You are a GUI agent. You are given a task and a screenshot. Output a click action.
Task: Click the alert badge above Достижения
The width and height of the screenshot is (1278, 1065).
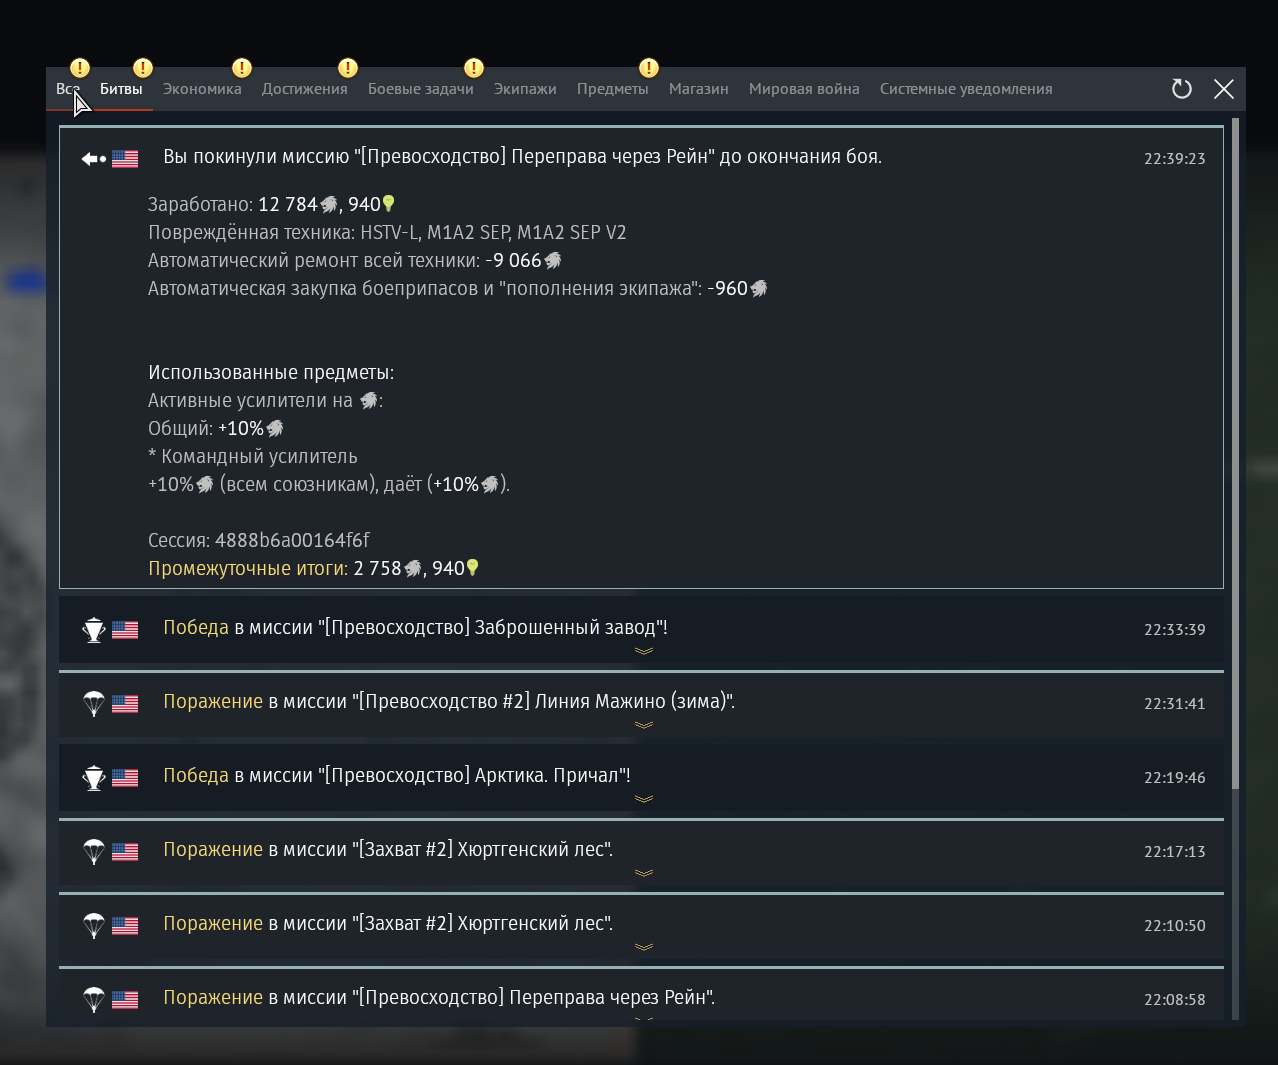348,68
